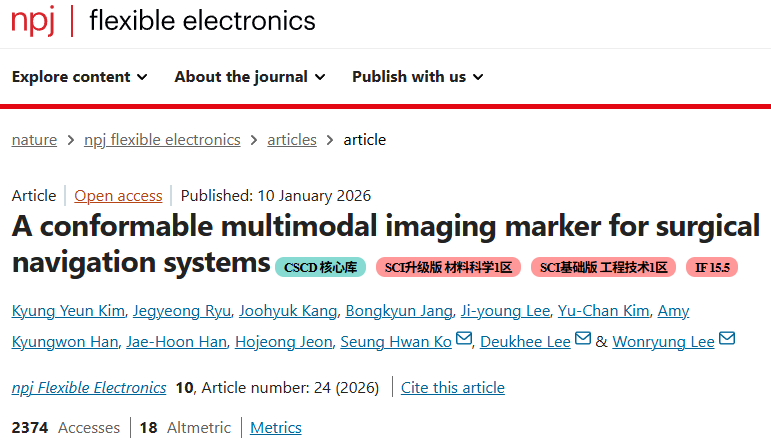The image size is (771, 441).
Task: Click email envelope icon beside Seung Hwan Ko
Action: tap(463, 340)
